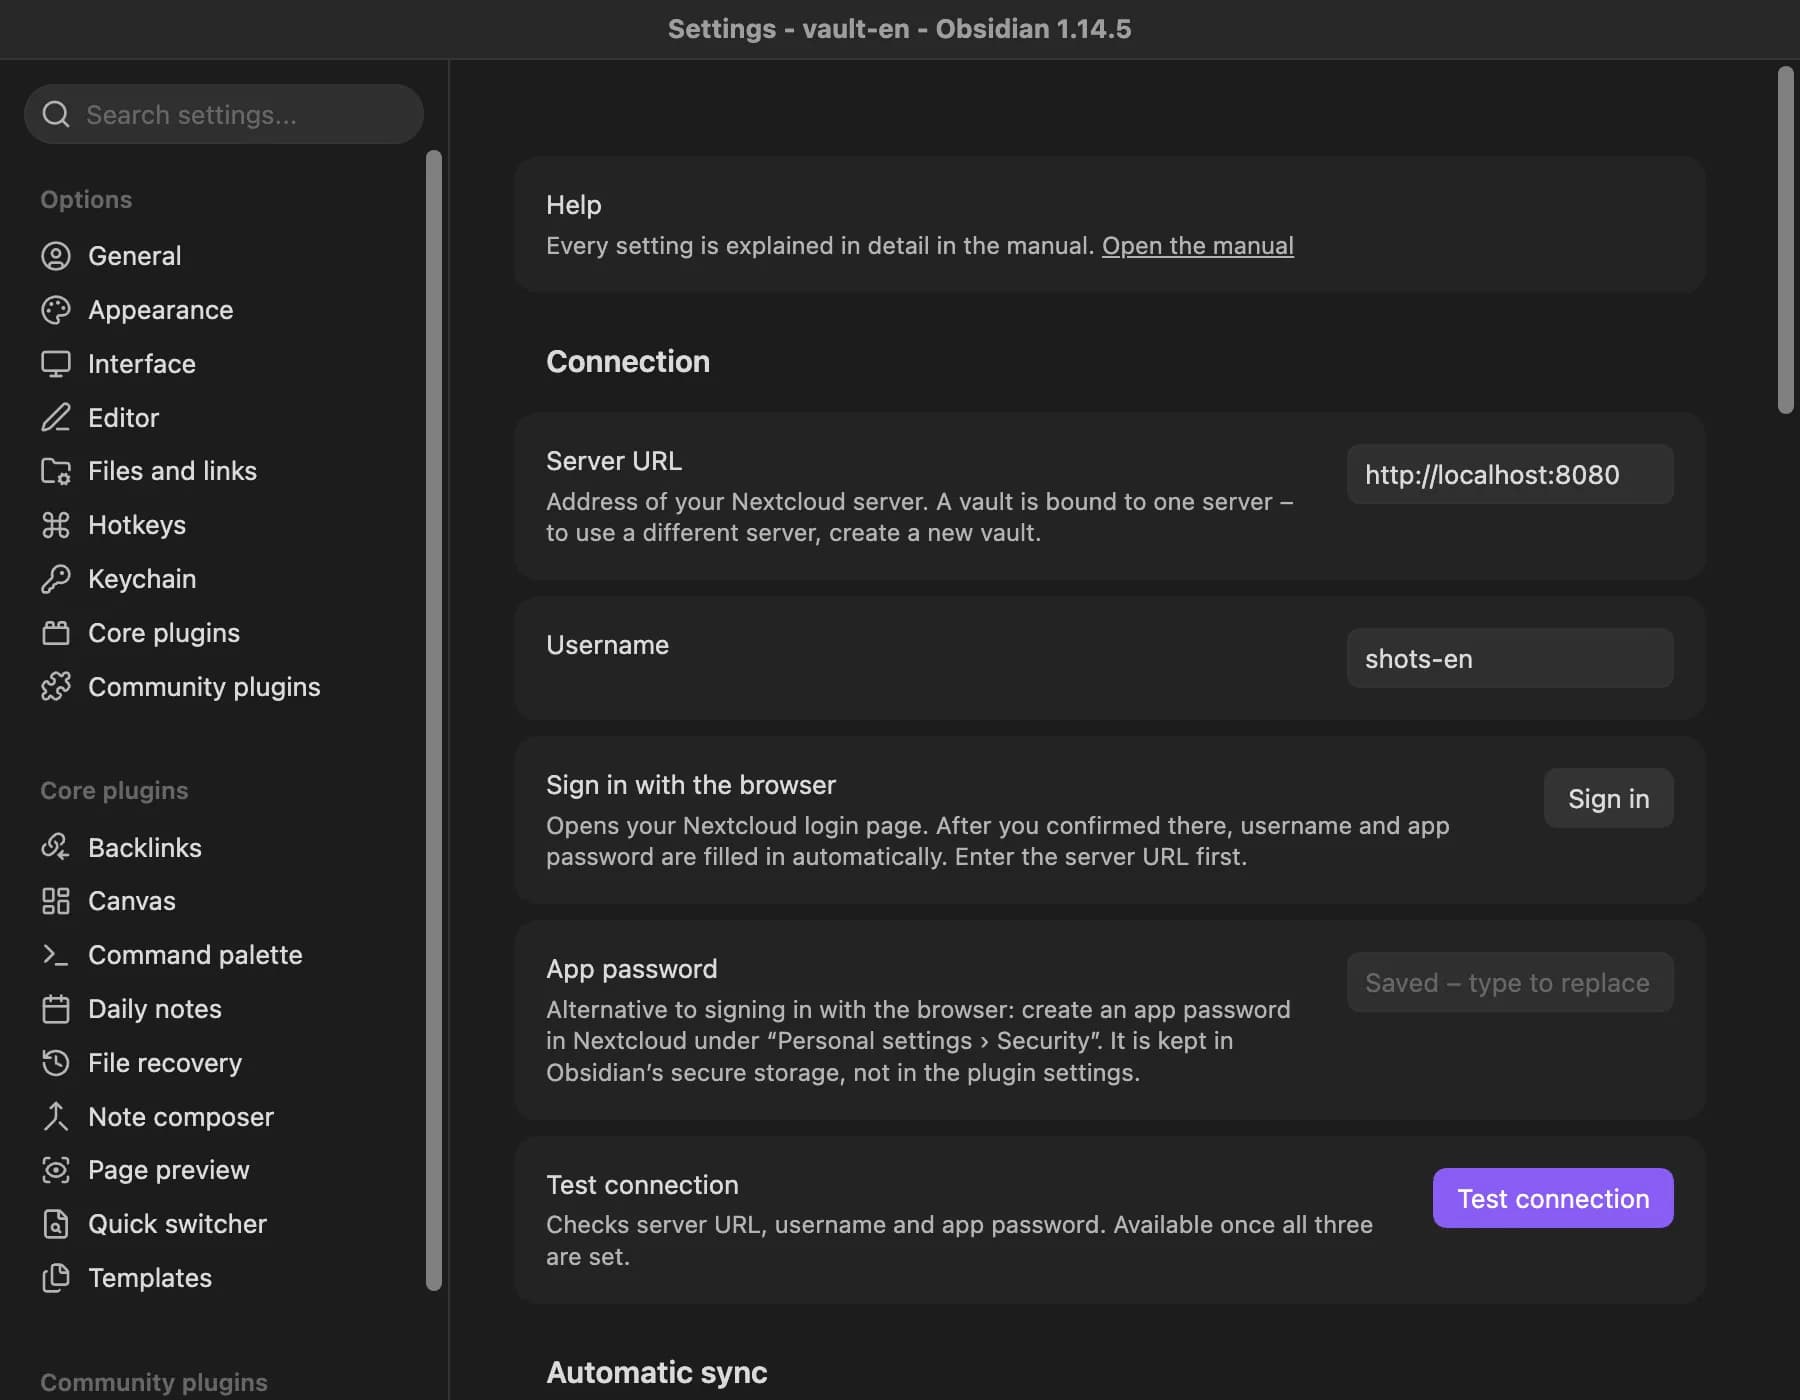Click the Backlinks link icon
This screenshot has width=1800, height=1400.
(x=56, y=847)
